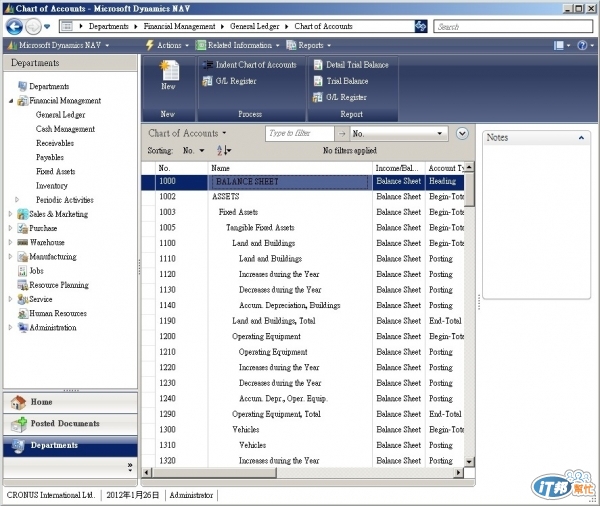Open Cash Management in the tree

click(65, 129)
